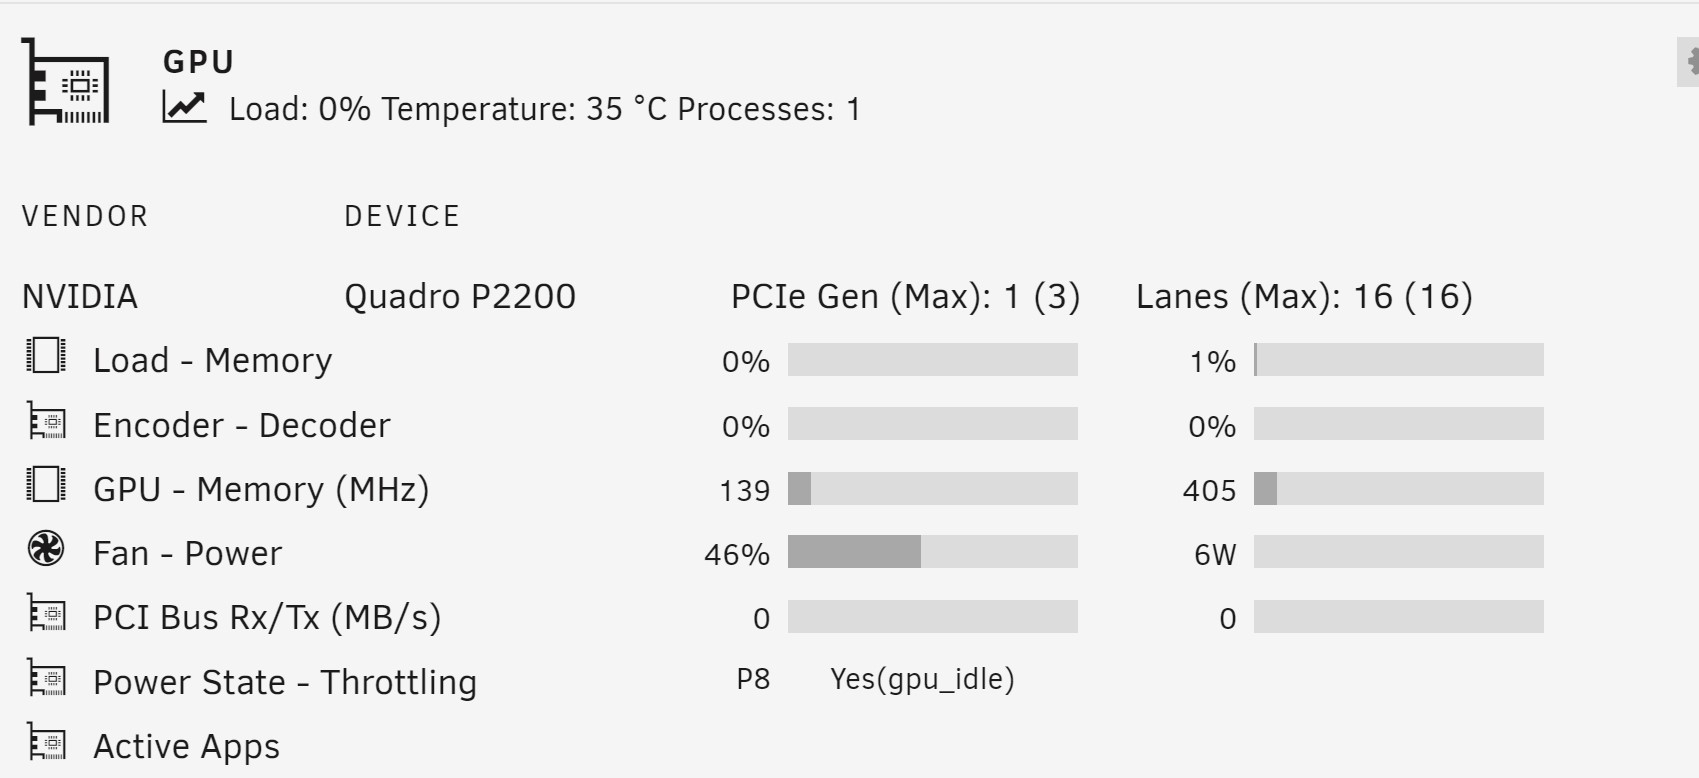Click the Load - Memory chip icon
Image resolution: width=1699 pixels, height=778 pixels.
45,356
